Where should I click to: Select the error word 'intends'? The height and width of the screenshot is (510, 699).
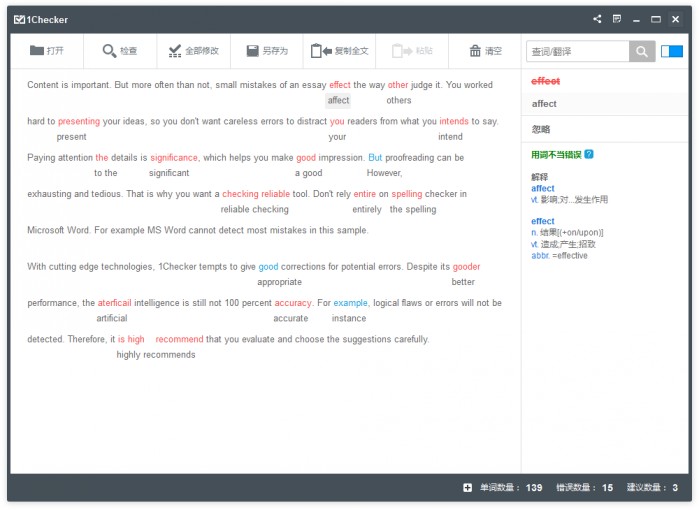pos(454,121)
